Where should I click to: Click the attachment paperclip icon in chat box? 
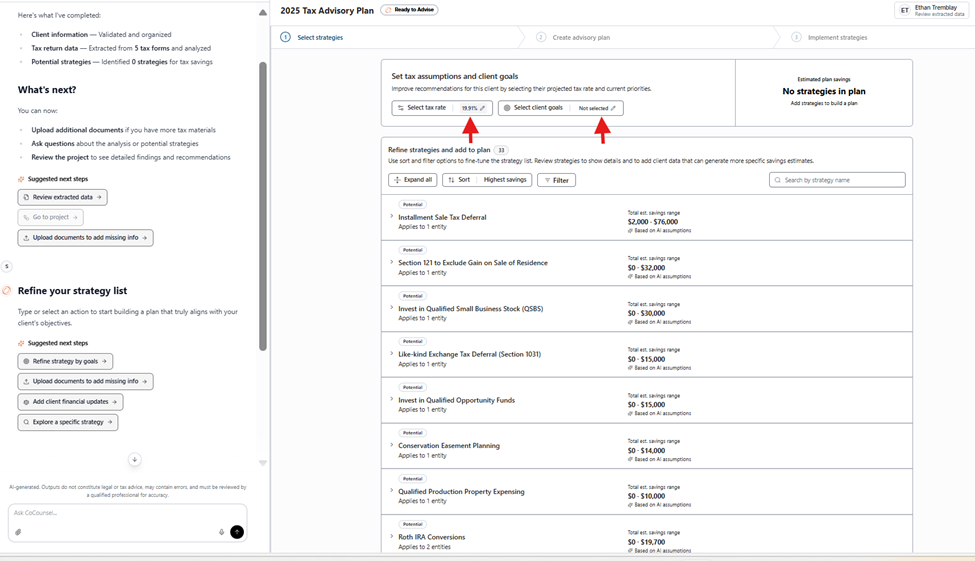[18, 532]
